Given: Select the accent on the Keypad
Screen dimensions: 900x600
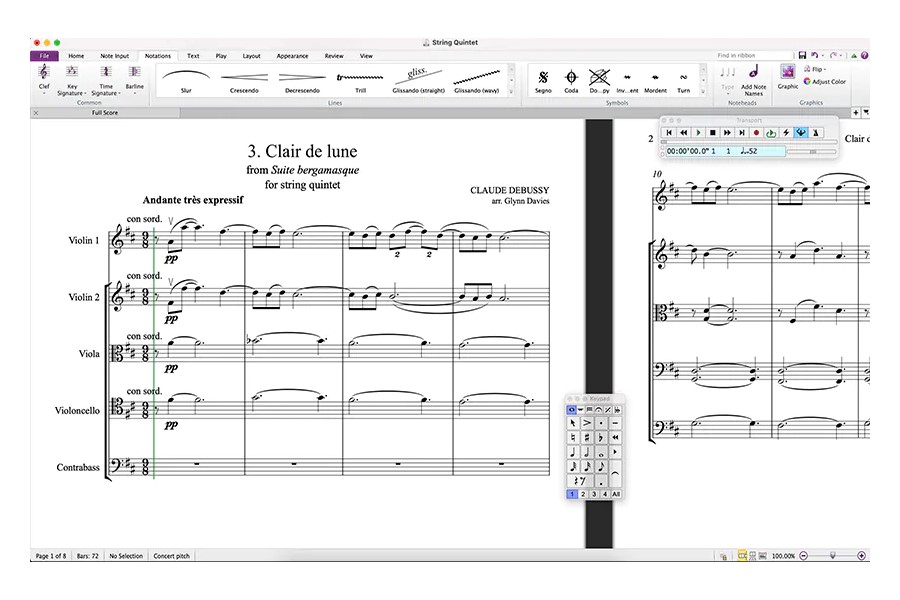Looking at the screenshot, I should [587, 423].
